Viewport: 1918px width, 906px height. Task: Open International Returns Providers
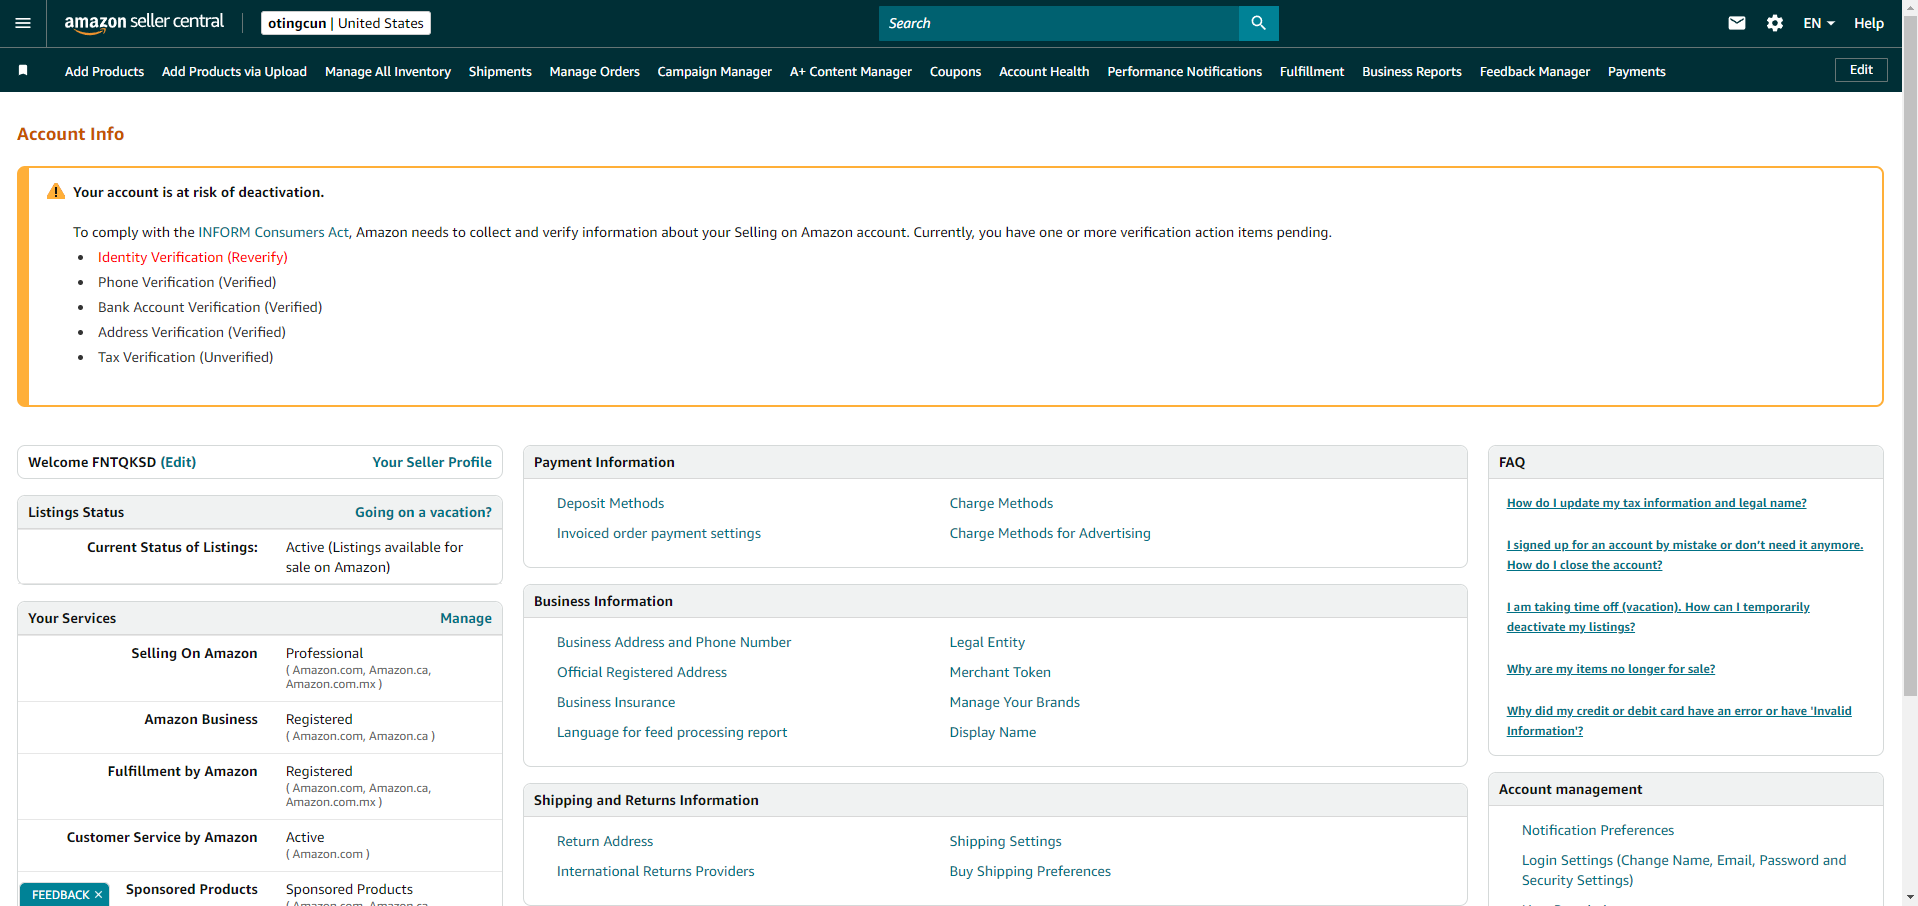[655, 871]
